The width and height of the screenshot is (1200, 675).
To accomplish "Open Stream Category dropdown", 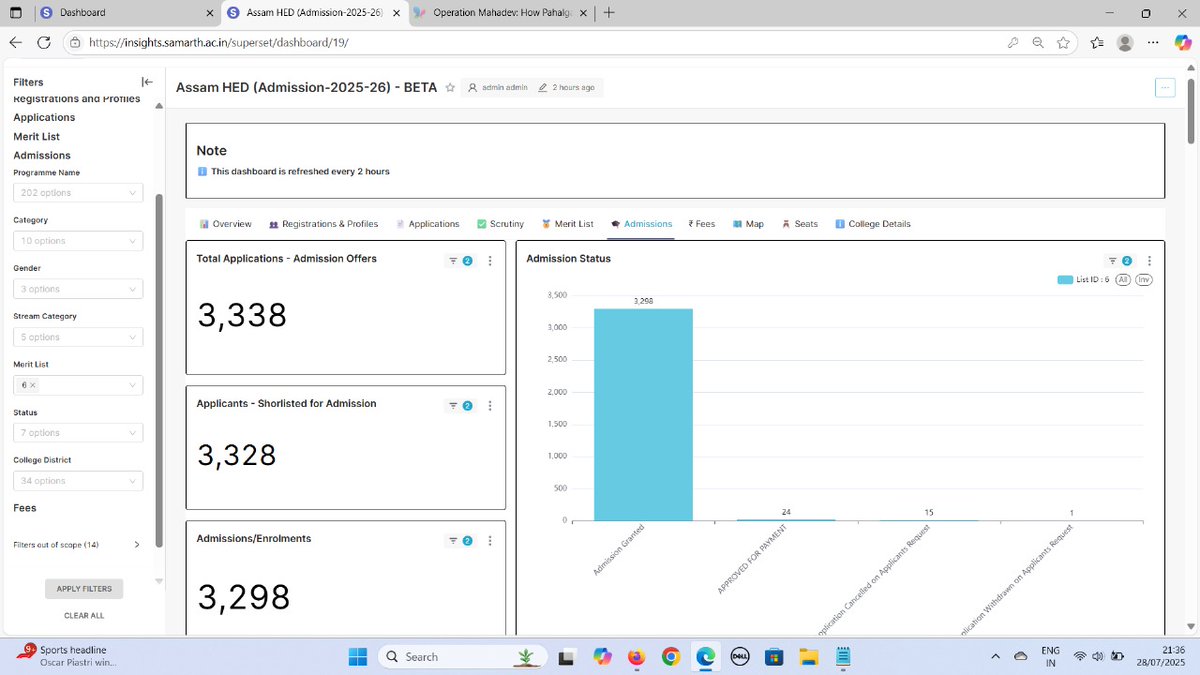I will point(78,337).
